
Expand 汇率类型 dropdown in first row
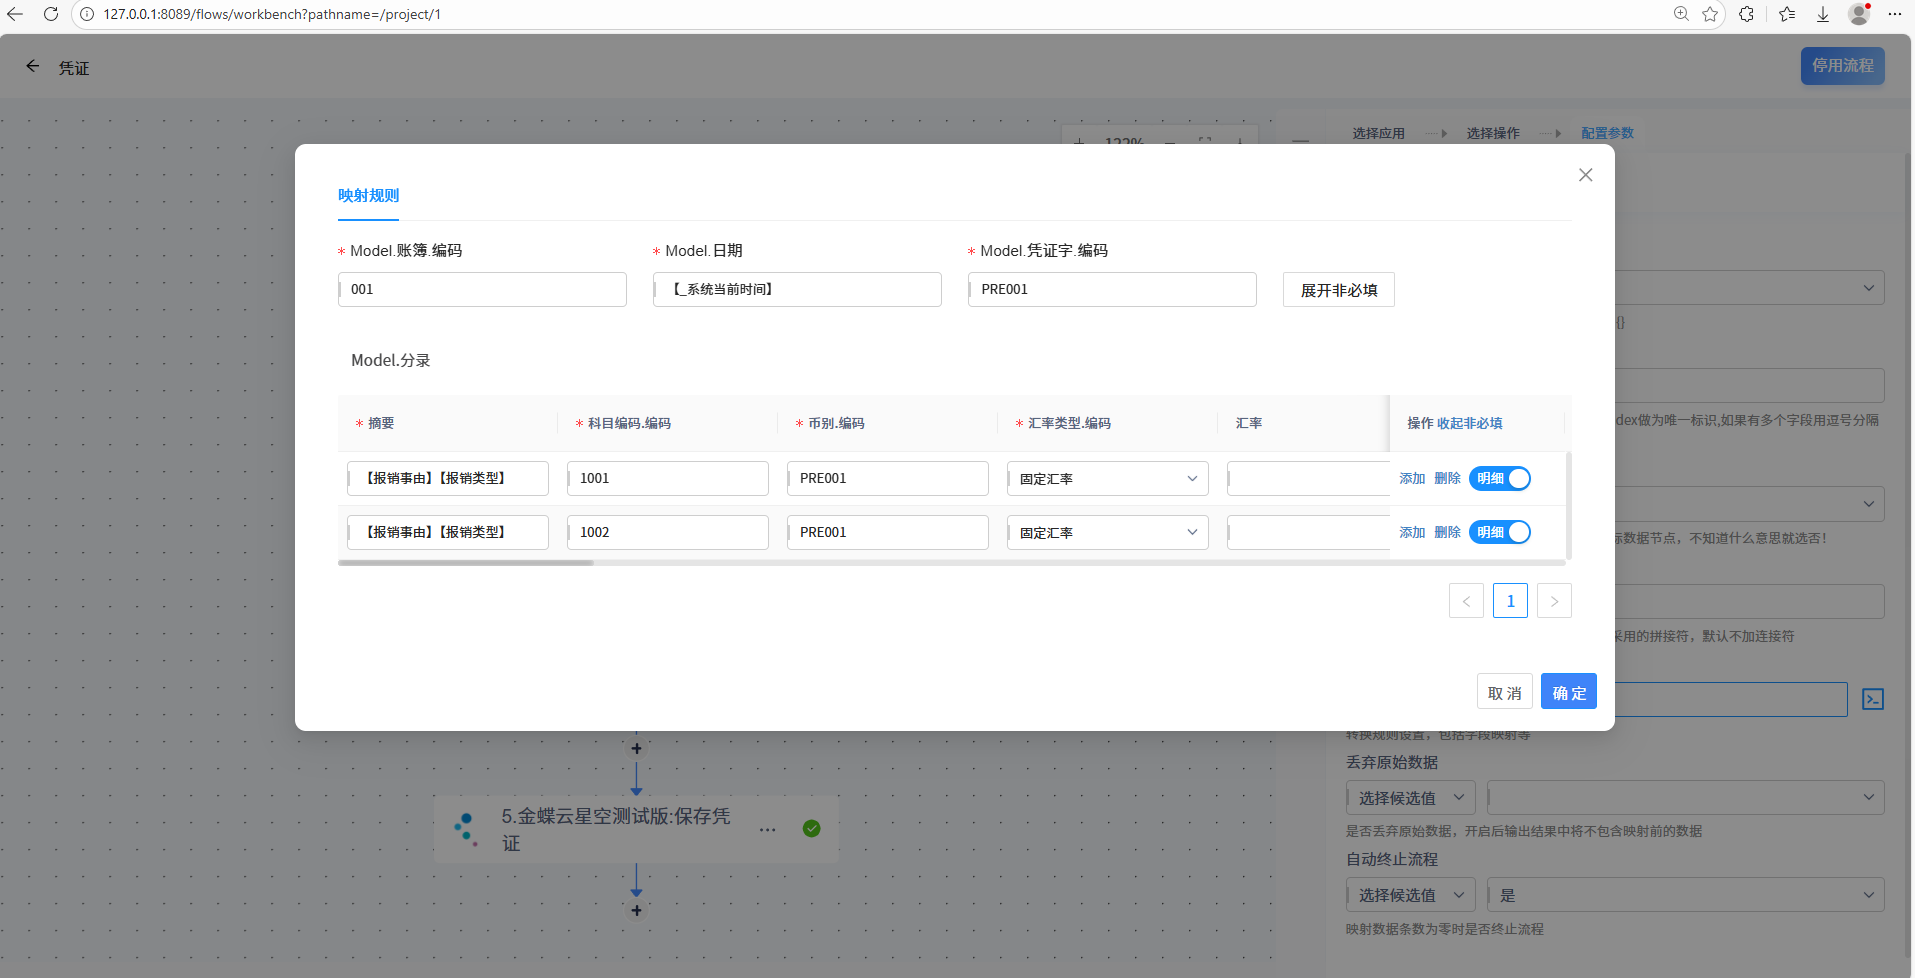[1107, 479]
